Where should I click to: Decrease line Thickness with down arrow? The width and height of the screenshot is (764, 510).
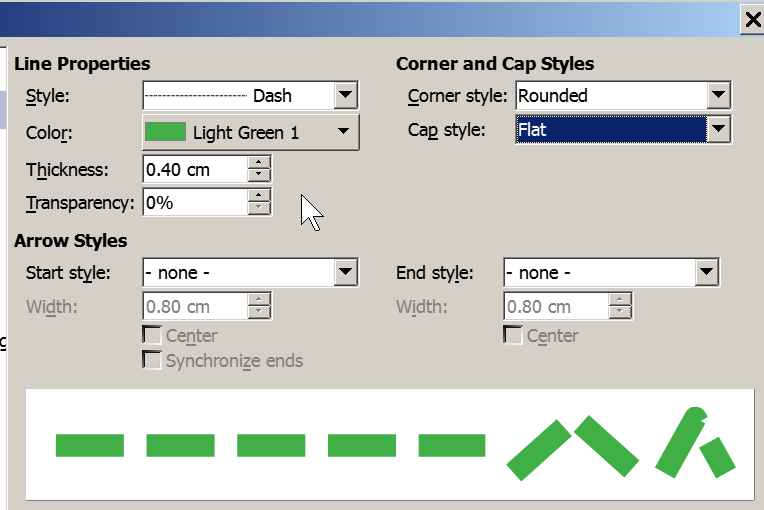coord(259,175)
